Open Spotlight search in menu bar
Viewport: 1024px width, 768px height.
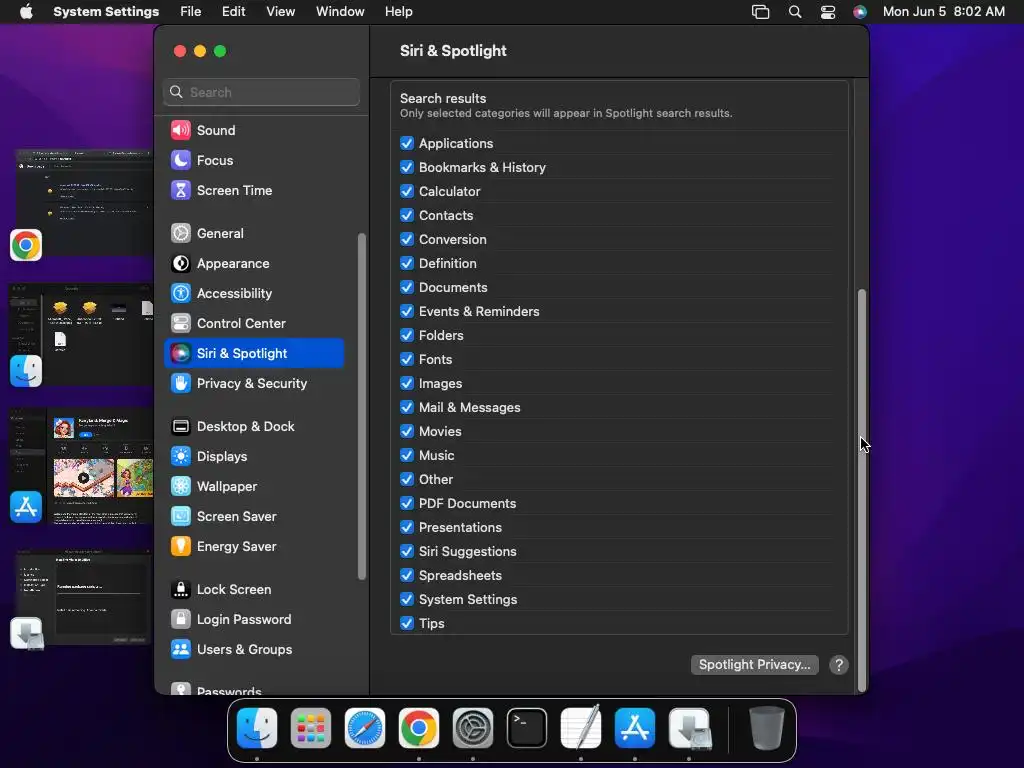tap(795, 12)
